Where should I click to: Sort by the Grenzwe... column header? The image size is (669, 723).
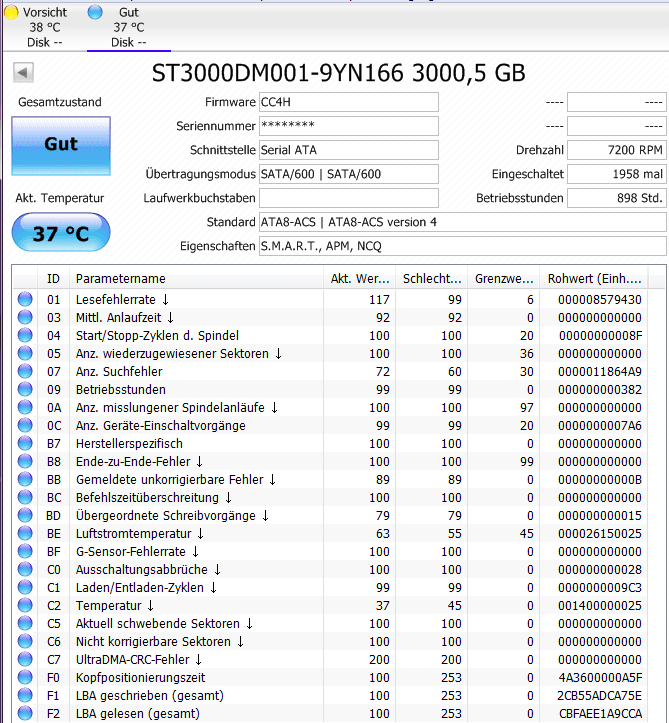coord(504,279)
